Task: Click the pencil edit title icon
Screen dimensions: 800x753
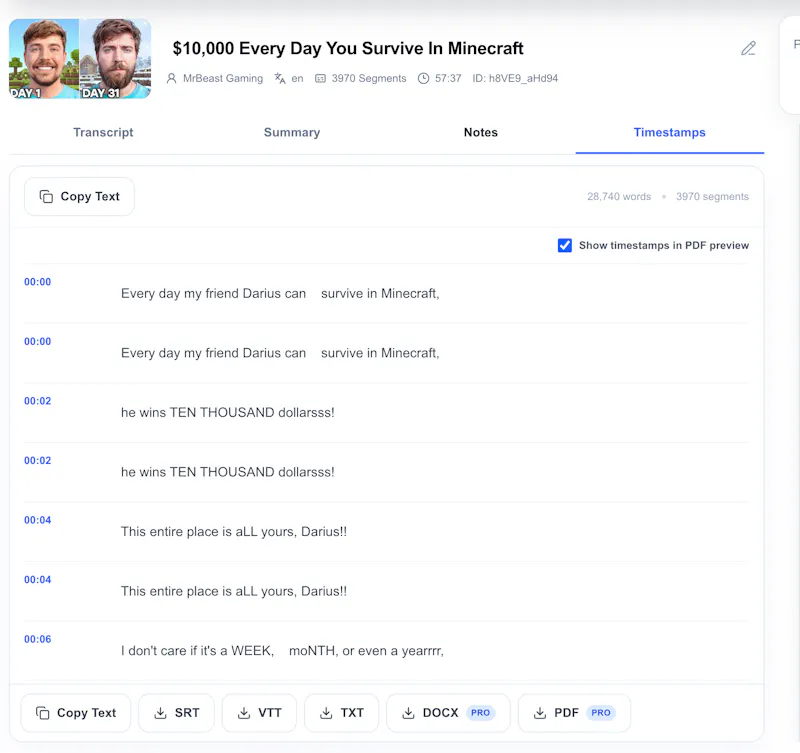Action: point(748,48)
